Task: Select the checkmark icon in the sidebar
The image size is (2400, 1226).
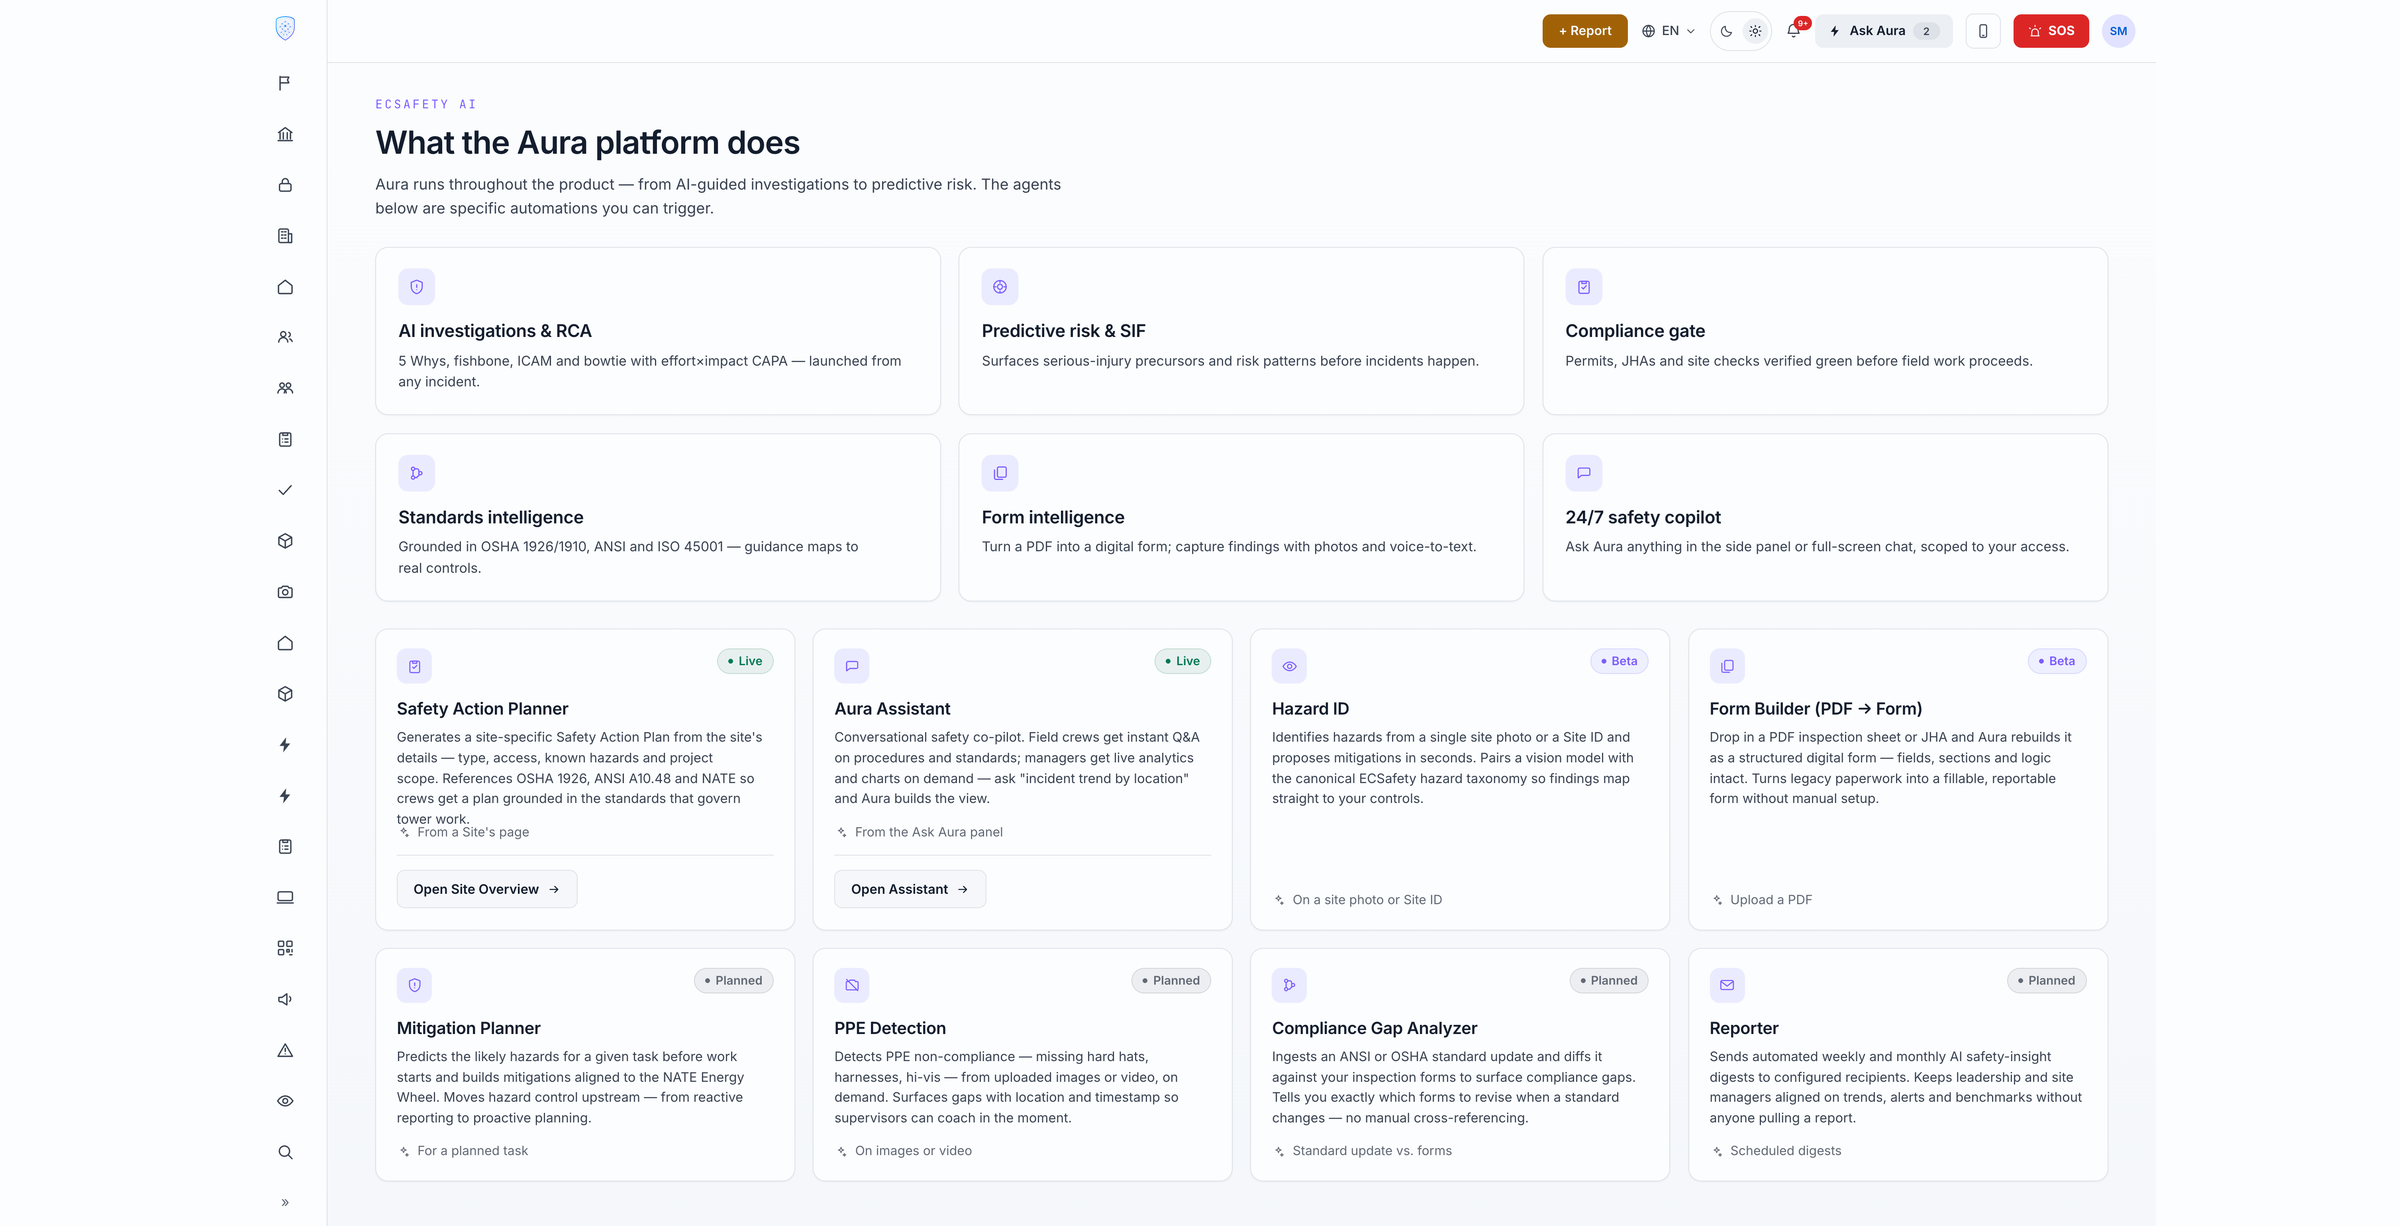Action: coord(285,490)
